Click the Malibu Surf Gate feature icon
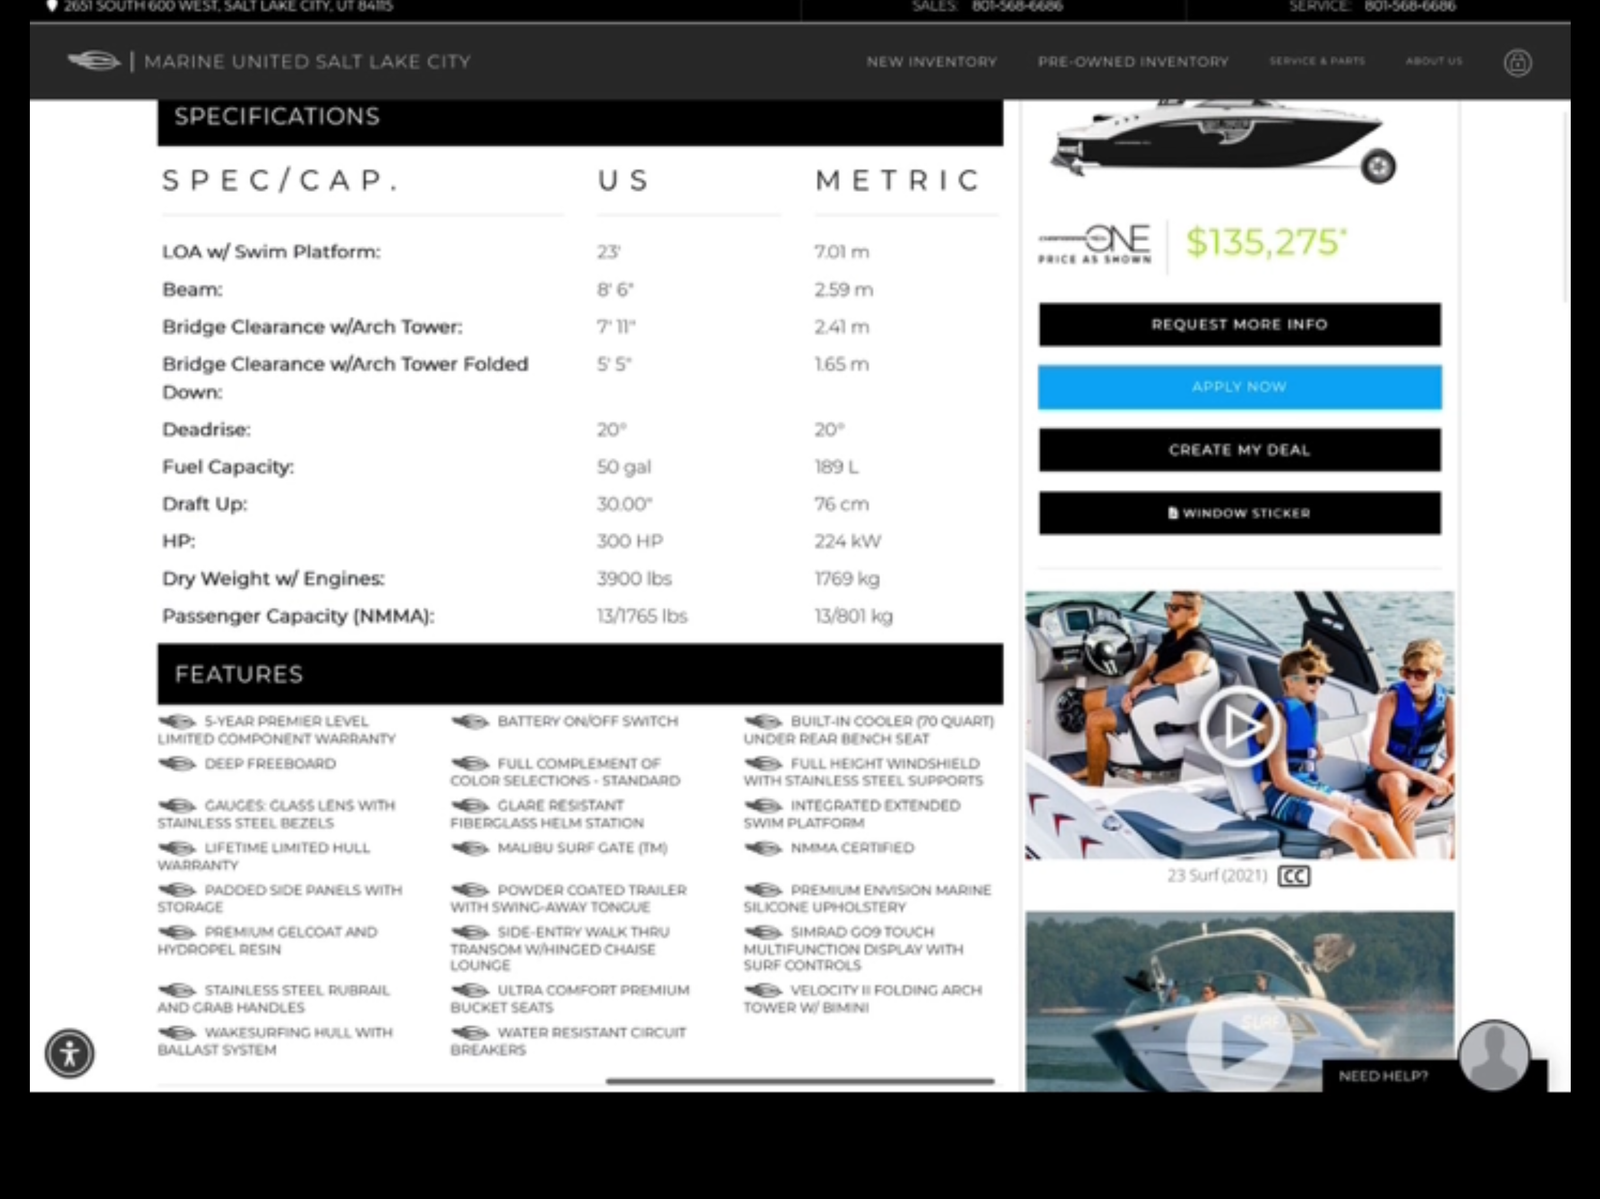 coord(470,848)
